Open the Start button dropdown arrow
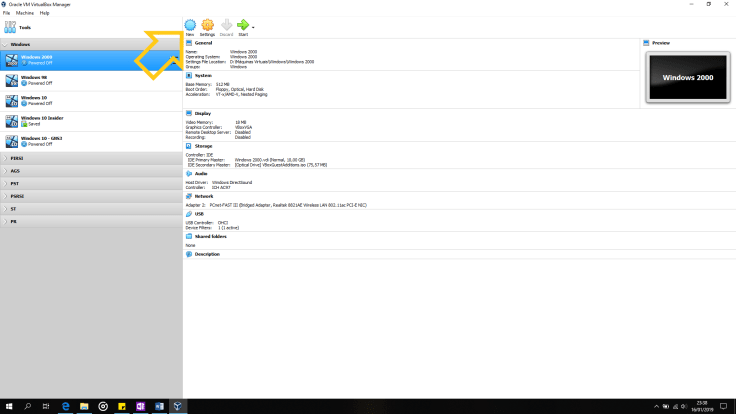Viewport: 736px width, 414px height. click(254, 27)
